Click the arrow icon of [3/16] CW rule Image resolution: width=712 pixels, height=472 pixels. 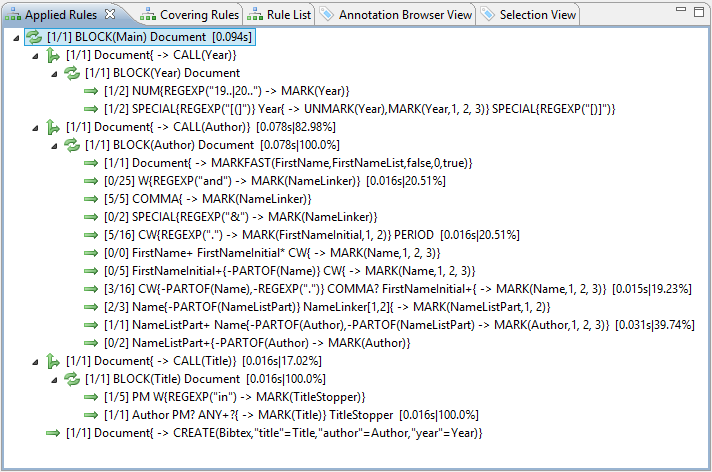[91, 289]
